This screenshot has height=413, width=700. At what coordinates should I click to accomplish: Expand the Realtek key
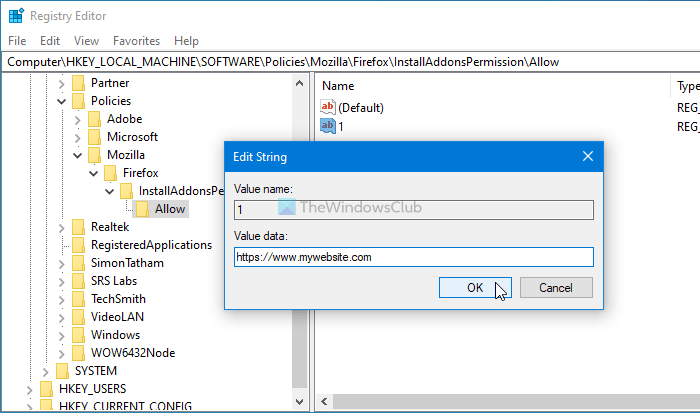pos(62,228)
